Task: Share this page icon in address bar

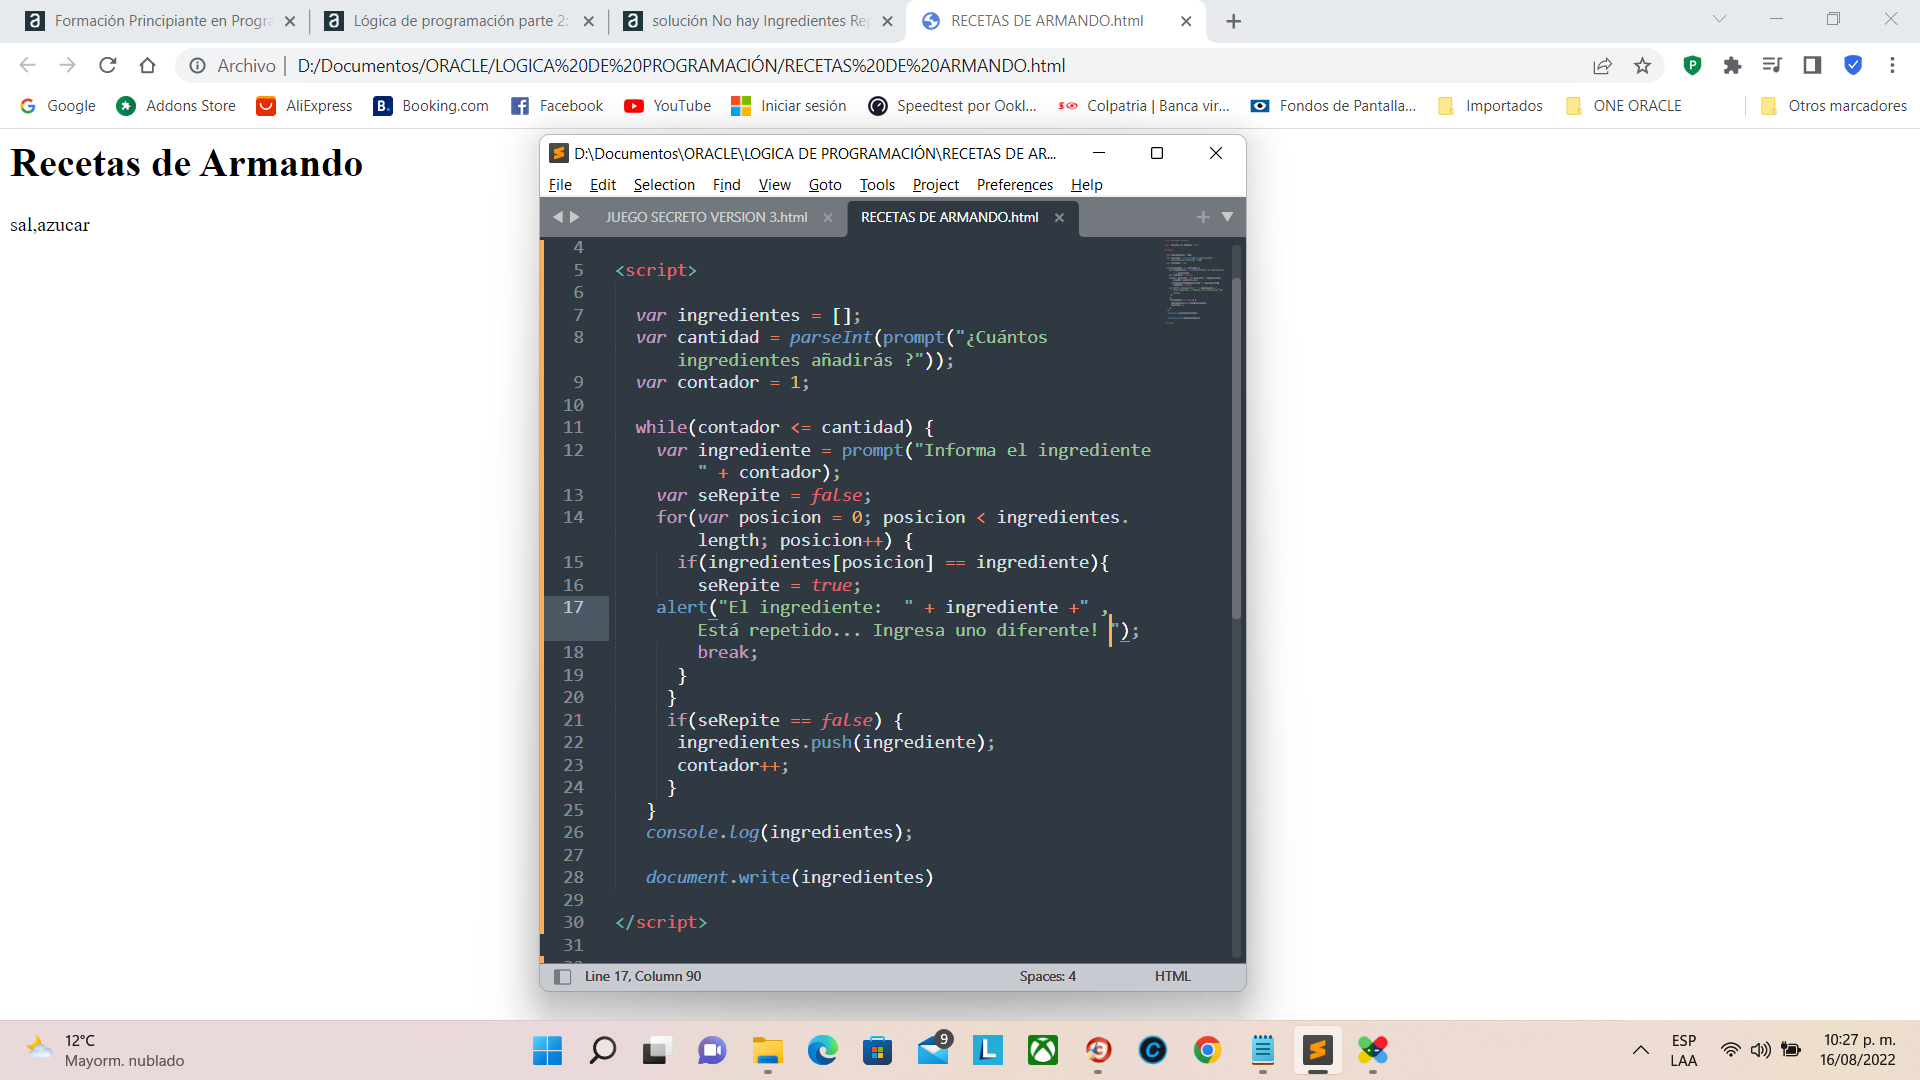Action: pos(1602,66)
